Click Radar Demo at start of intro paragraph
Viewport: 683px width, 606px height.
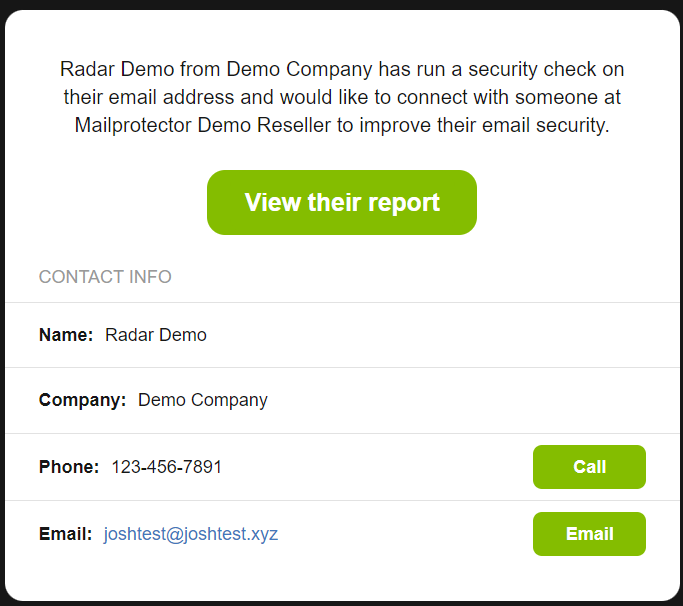(x=117, y=69)
